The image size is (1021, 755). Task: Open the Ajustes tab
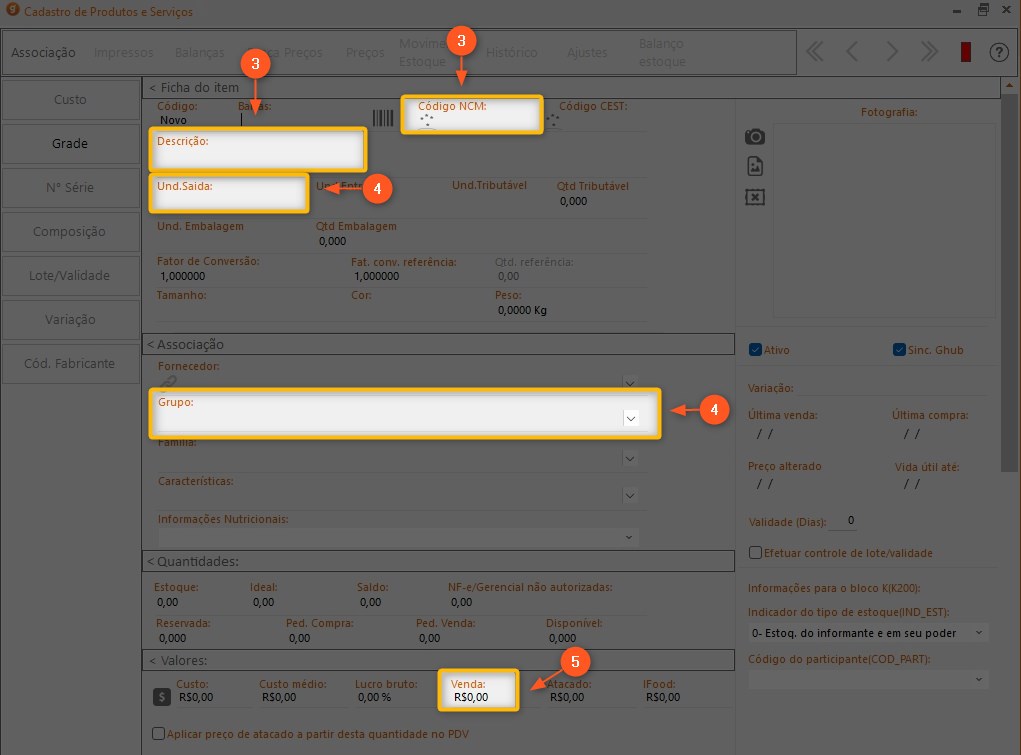[x=587, y=53]
